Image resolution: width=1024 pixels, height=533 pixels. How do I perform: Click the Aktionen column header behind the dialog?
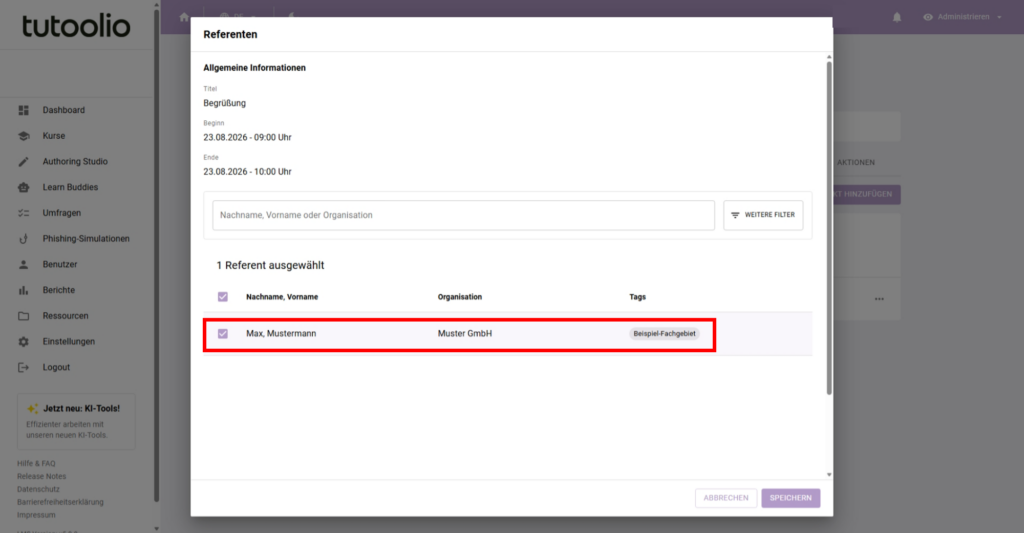856,163
